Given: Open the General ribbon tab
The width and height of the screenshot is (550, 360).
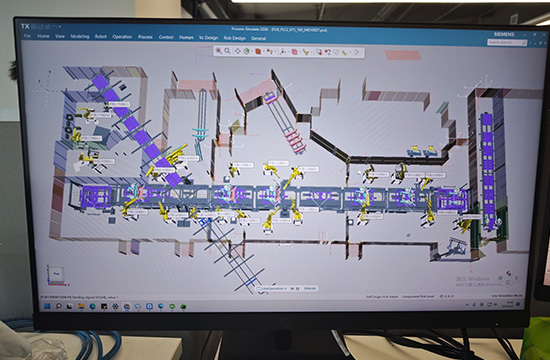Looking at the screenshot, I should click(258, 38).
